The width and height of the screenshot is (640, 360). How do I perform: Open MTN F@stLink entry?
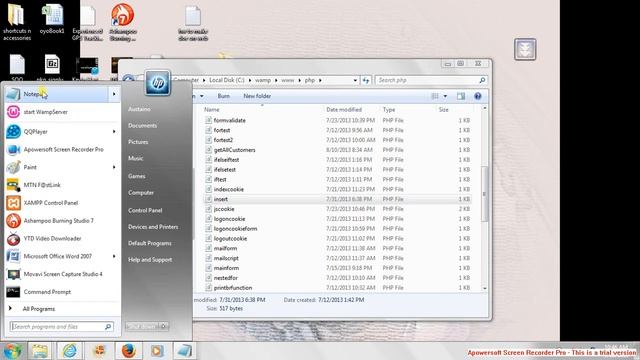click(x=63, y=185)
